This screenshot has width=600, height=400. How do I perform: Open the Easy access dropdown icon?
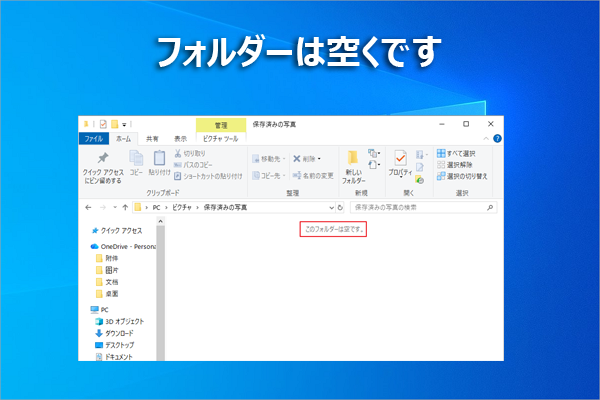click(x=374, y=165)
